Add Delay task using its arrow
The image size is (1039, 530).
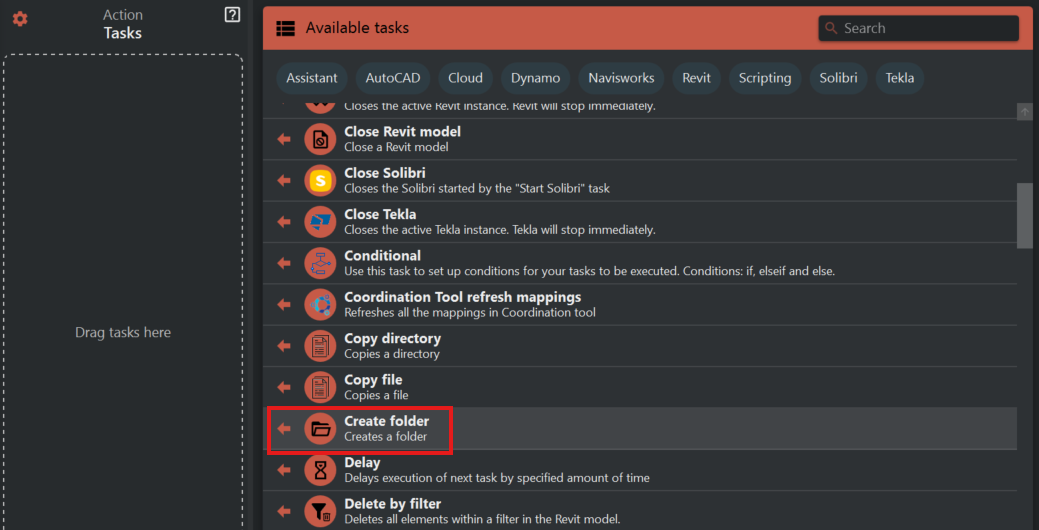pos(284,470)
